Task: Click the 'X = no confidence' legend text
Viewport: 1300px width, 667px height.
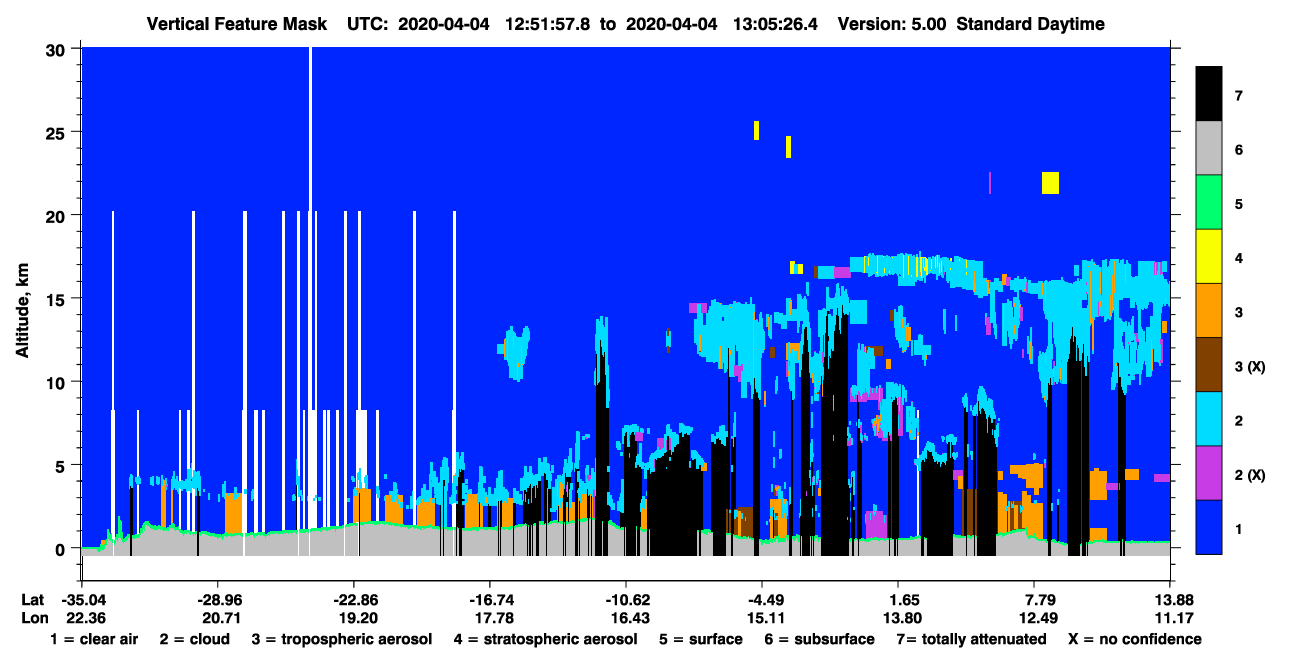Action: coord(1135,639)
